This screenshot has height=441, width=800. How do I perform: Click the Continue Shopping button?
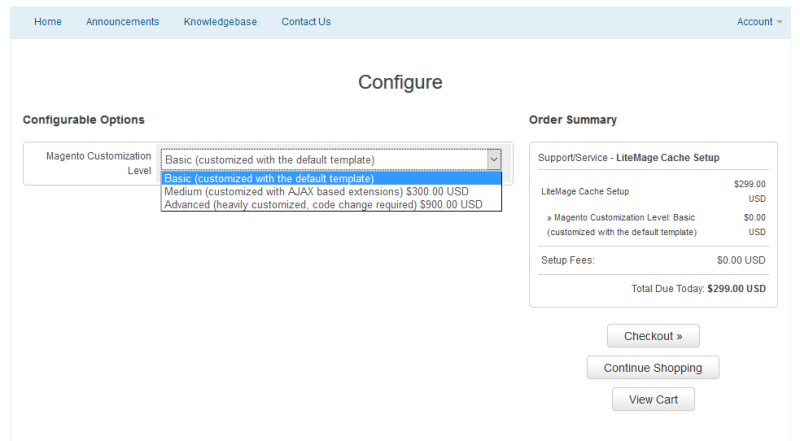coord(653,368)
